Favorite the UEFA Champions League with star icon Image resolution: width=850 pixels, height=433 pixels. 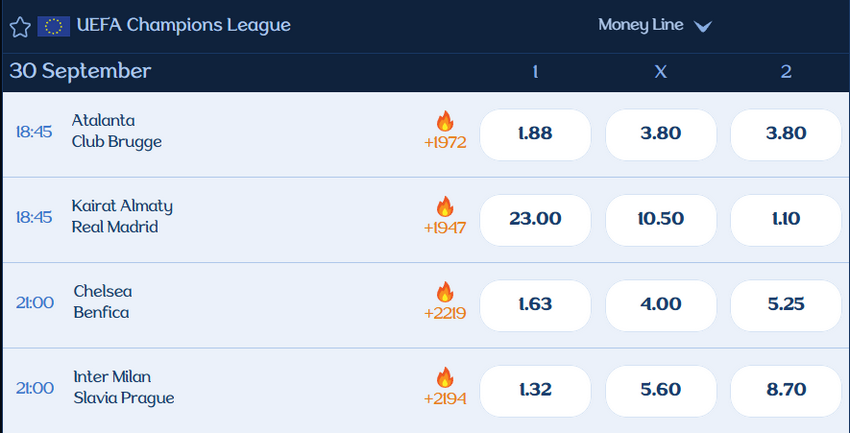pyautogui.click(x=20, y=26)
